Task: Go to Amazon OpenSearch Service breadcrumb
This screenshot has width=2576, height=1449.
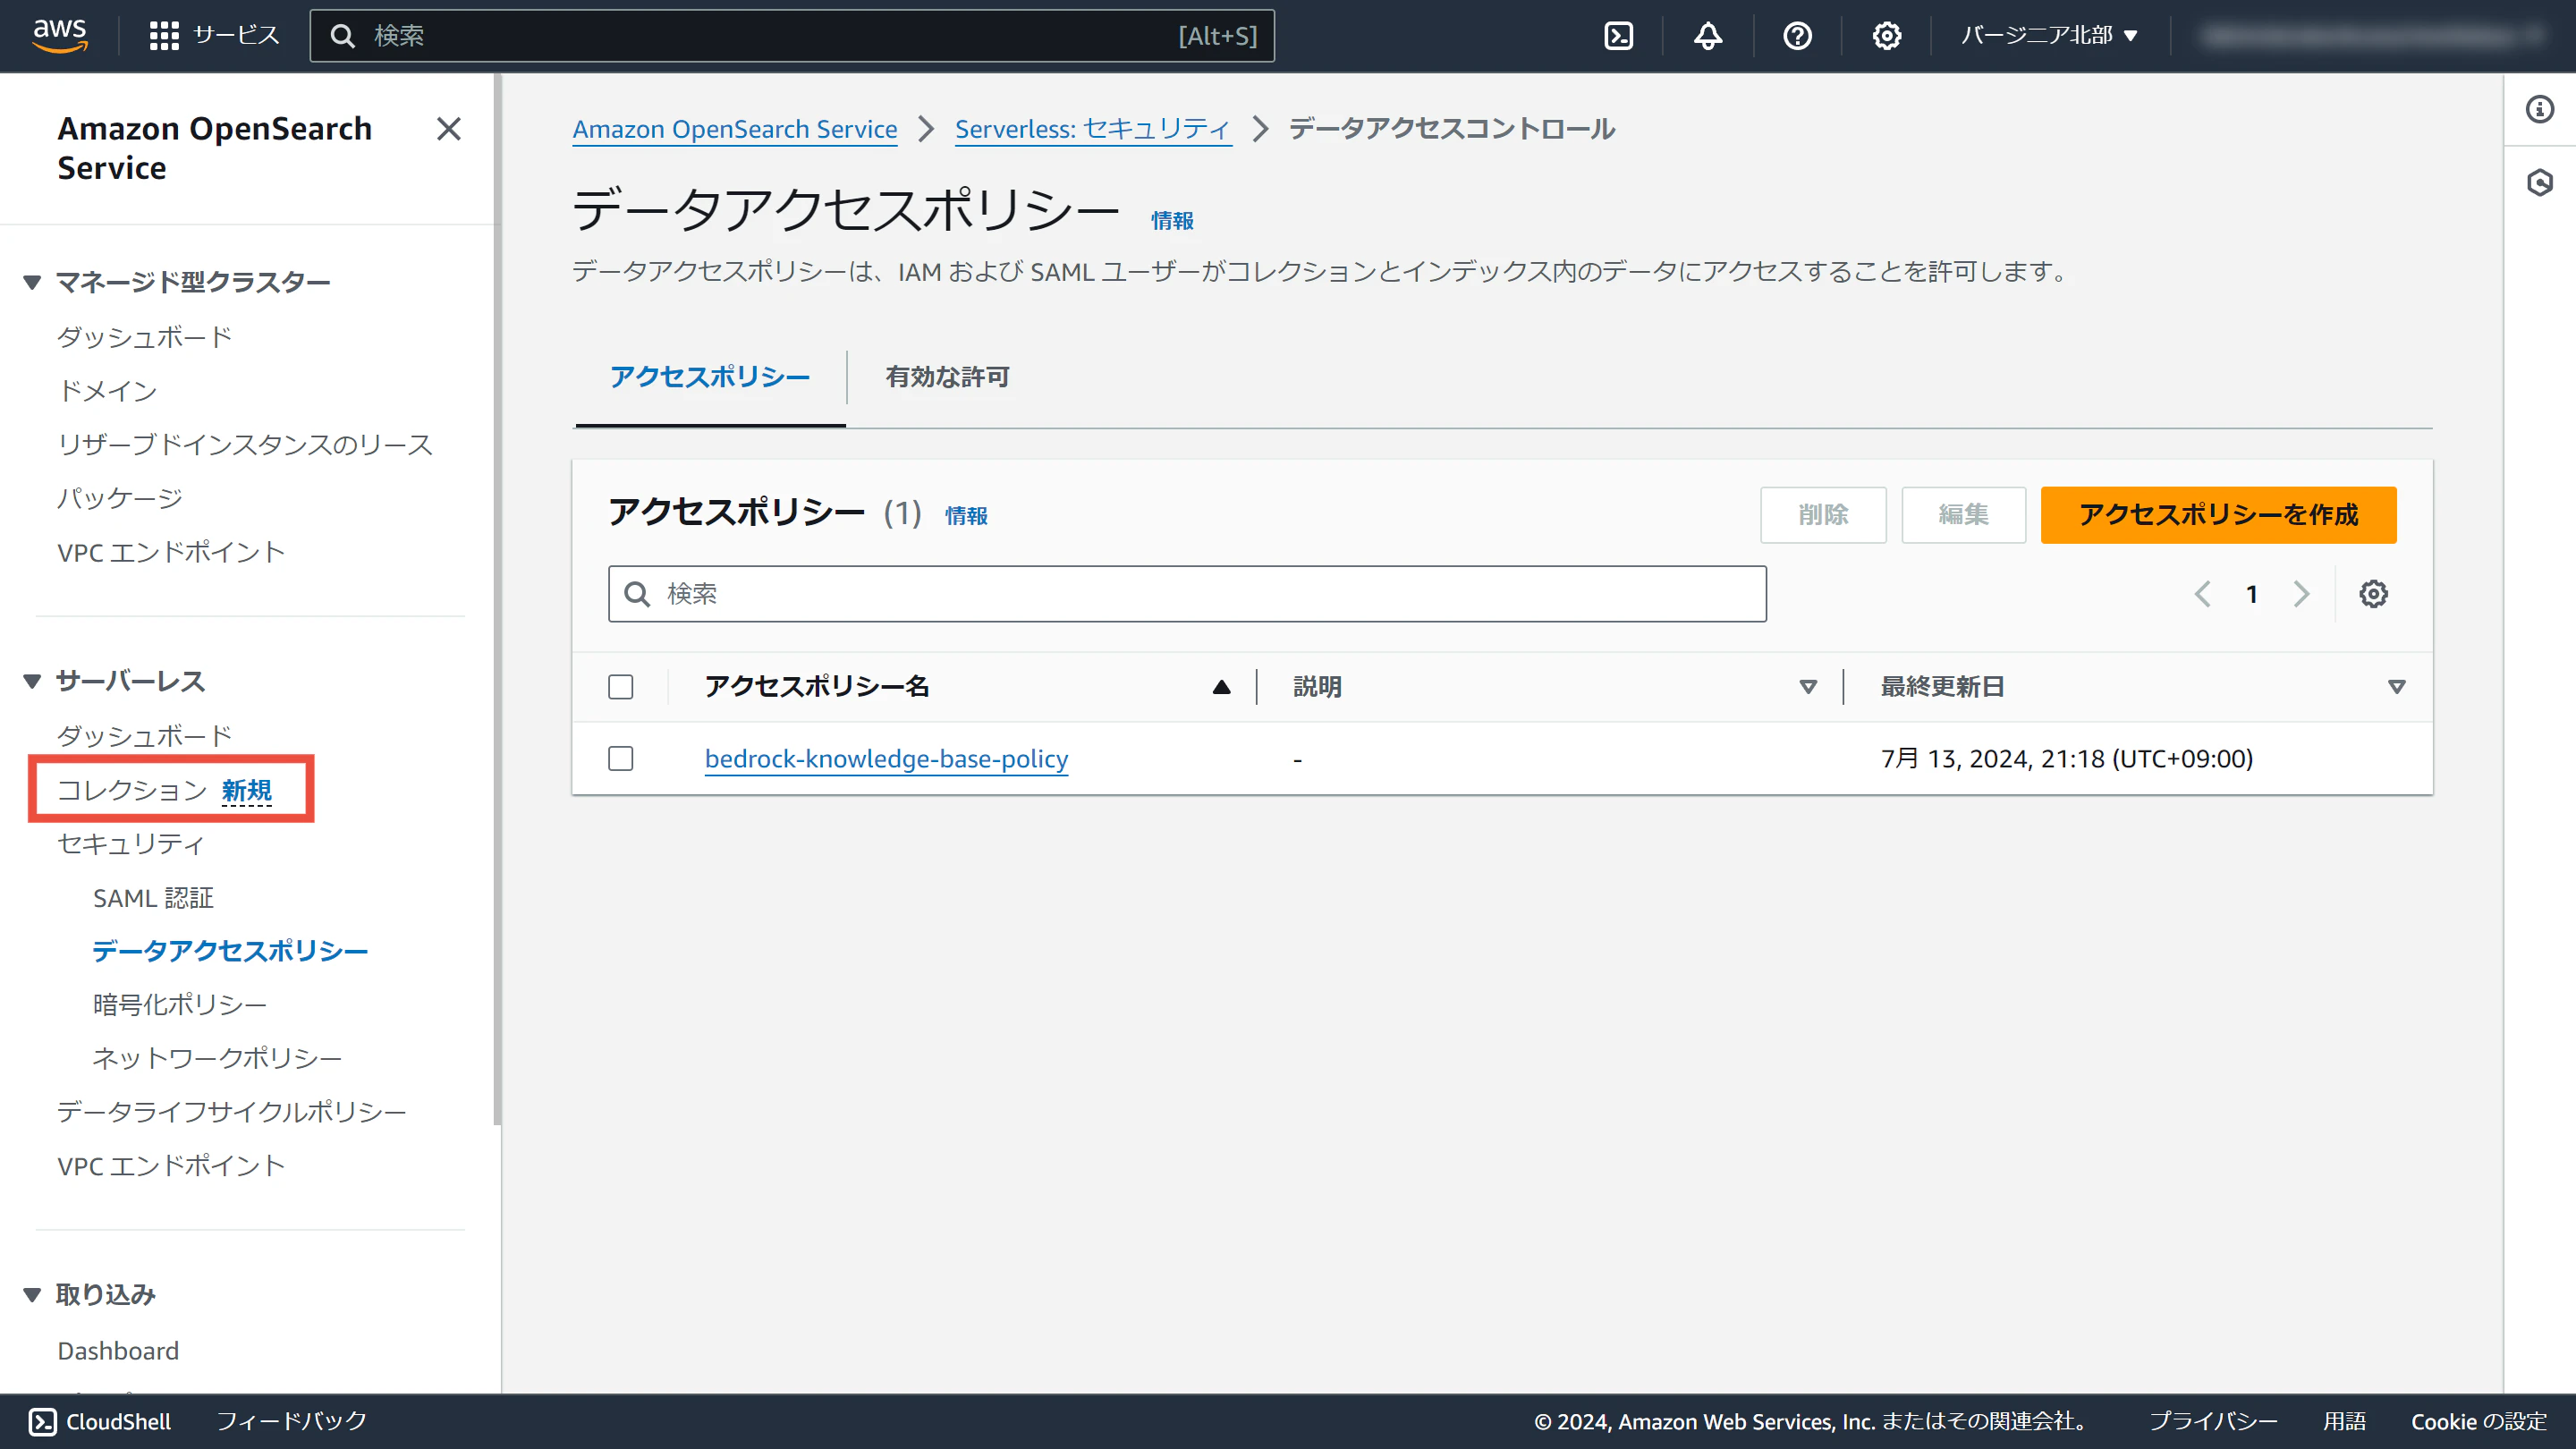Action: click(735, 129)
